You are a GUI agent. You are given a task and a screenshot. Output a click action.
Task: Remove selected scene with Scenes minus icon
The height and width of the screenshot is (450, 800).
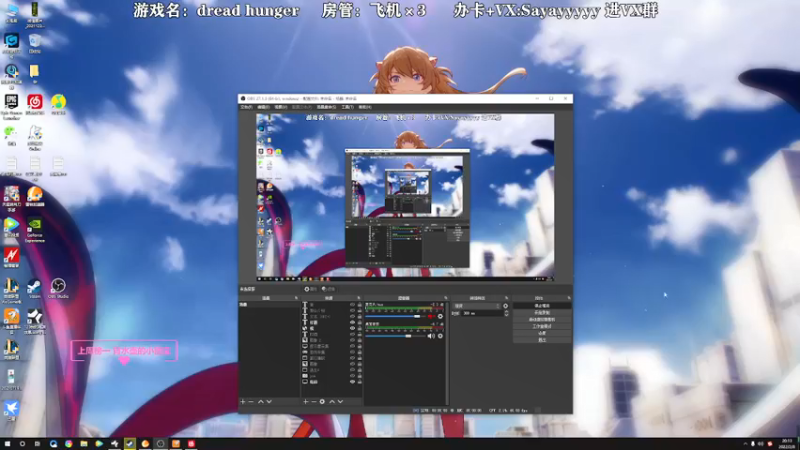tap(251, 402)
